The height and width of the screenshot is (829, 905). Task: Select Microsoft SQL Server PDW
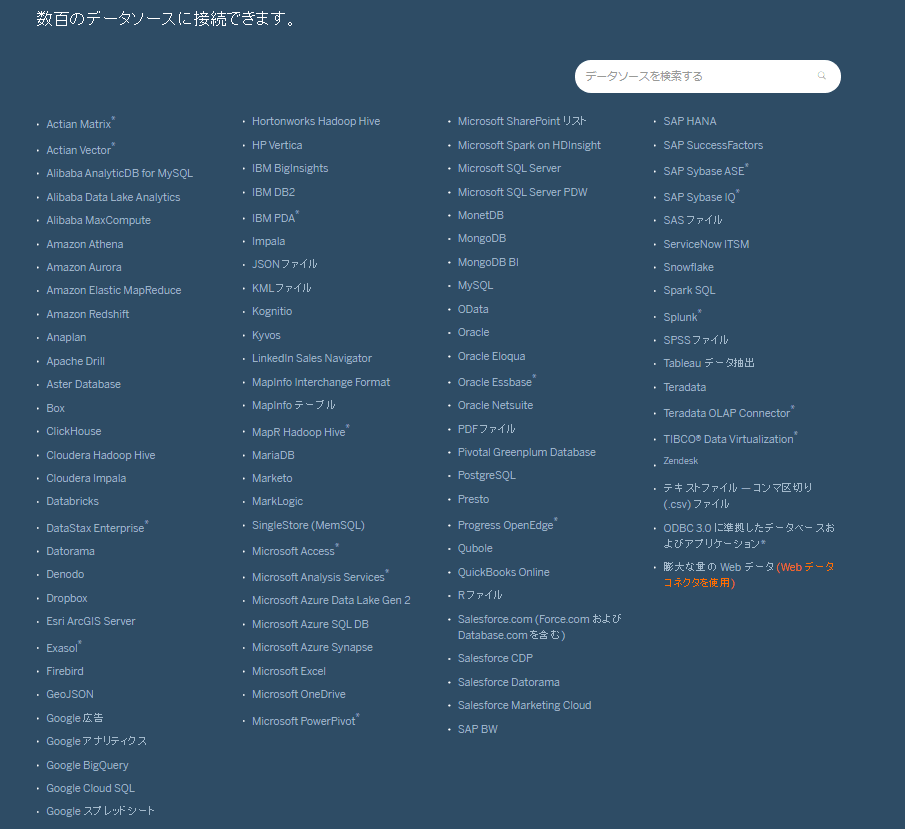click(522, 192)
